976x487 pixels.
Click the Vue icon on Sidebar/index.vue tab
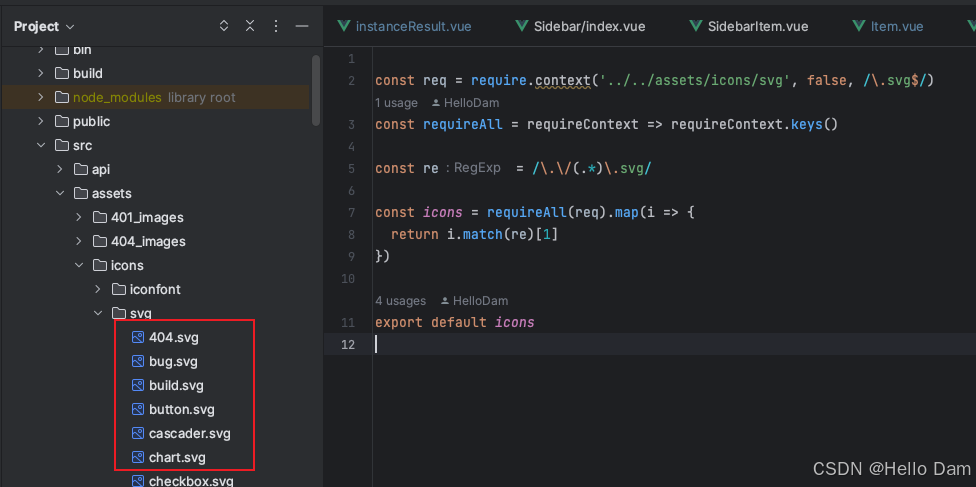pyautogui.click(x=522, y=26)
